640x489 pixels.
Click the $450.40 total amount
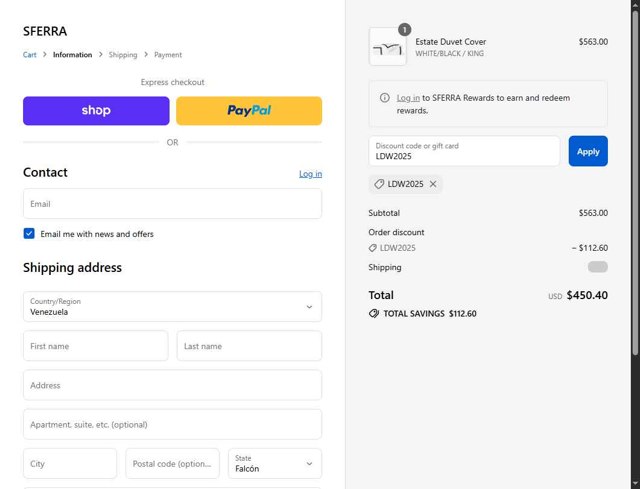pos(587,295)
